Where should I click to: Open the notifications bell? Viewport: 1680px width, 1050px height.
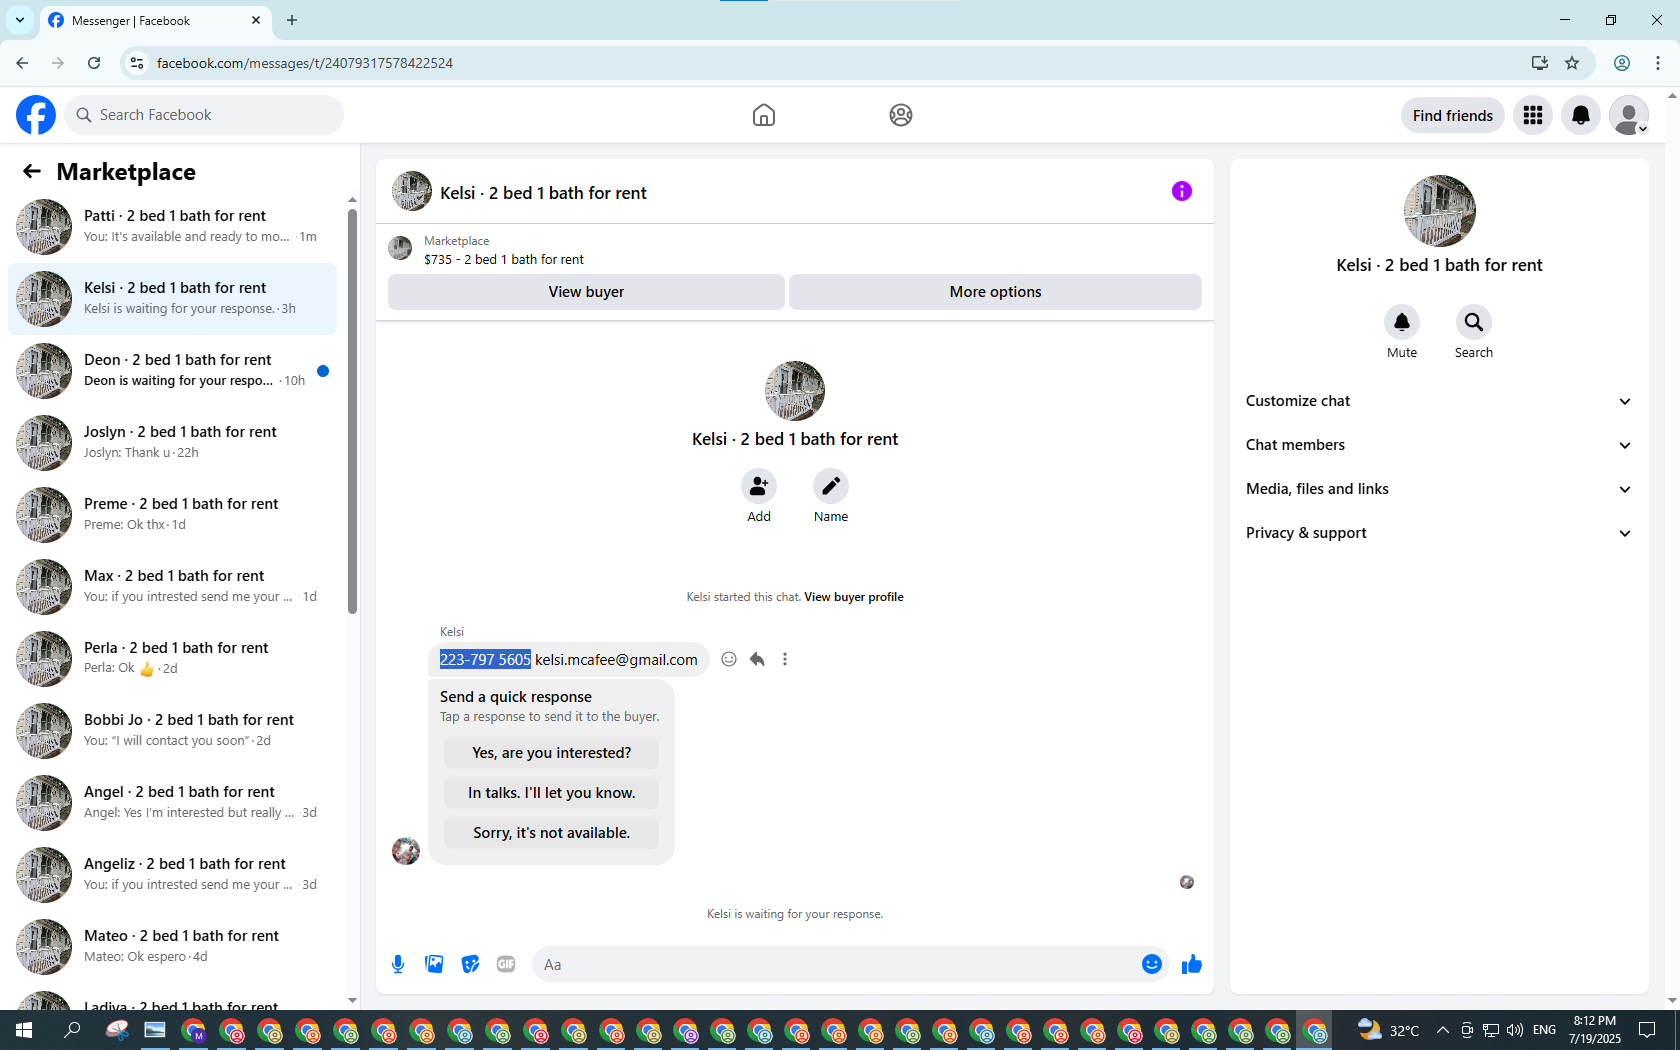tap(1581, 115)
